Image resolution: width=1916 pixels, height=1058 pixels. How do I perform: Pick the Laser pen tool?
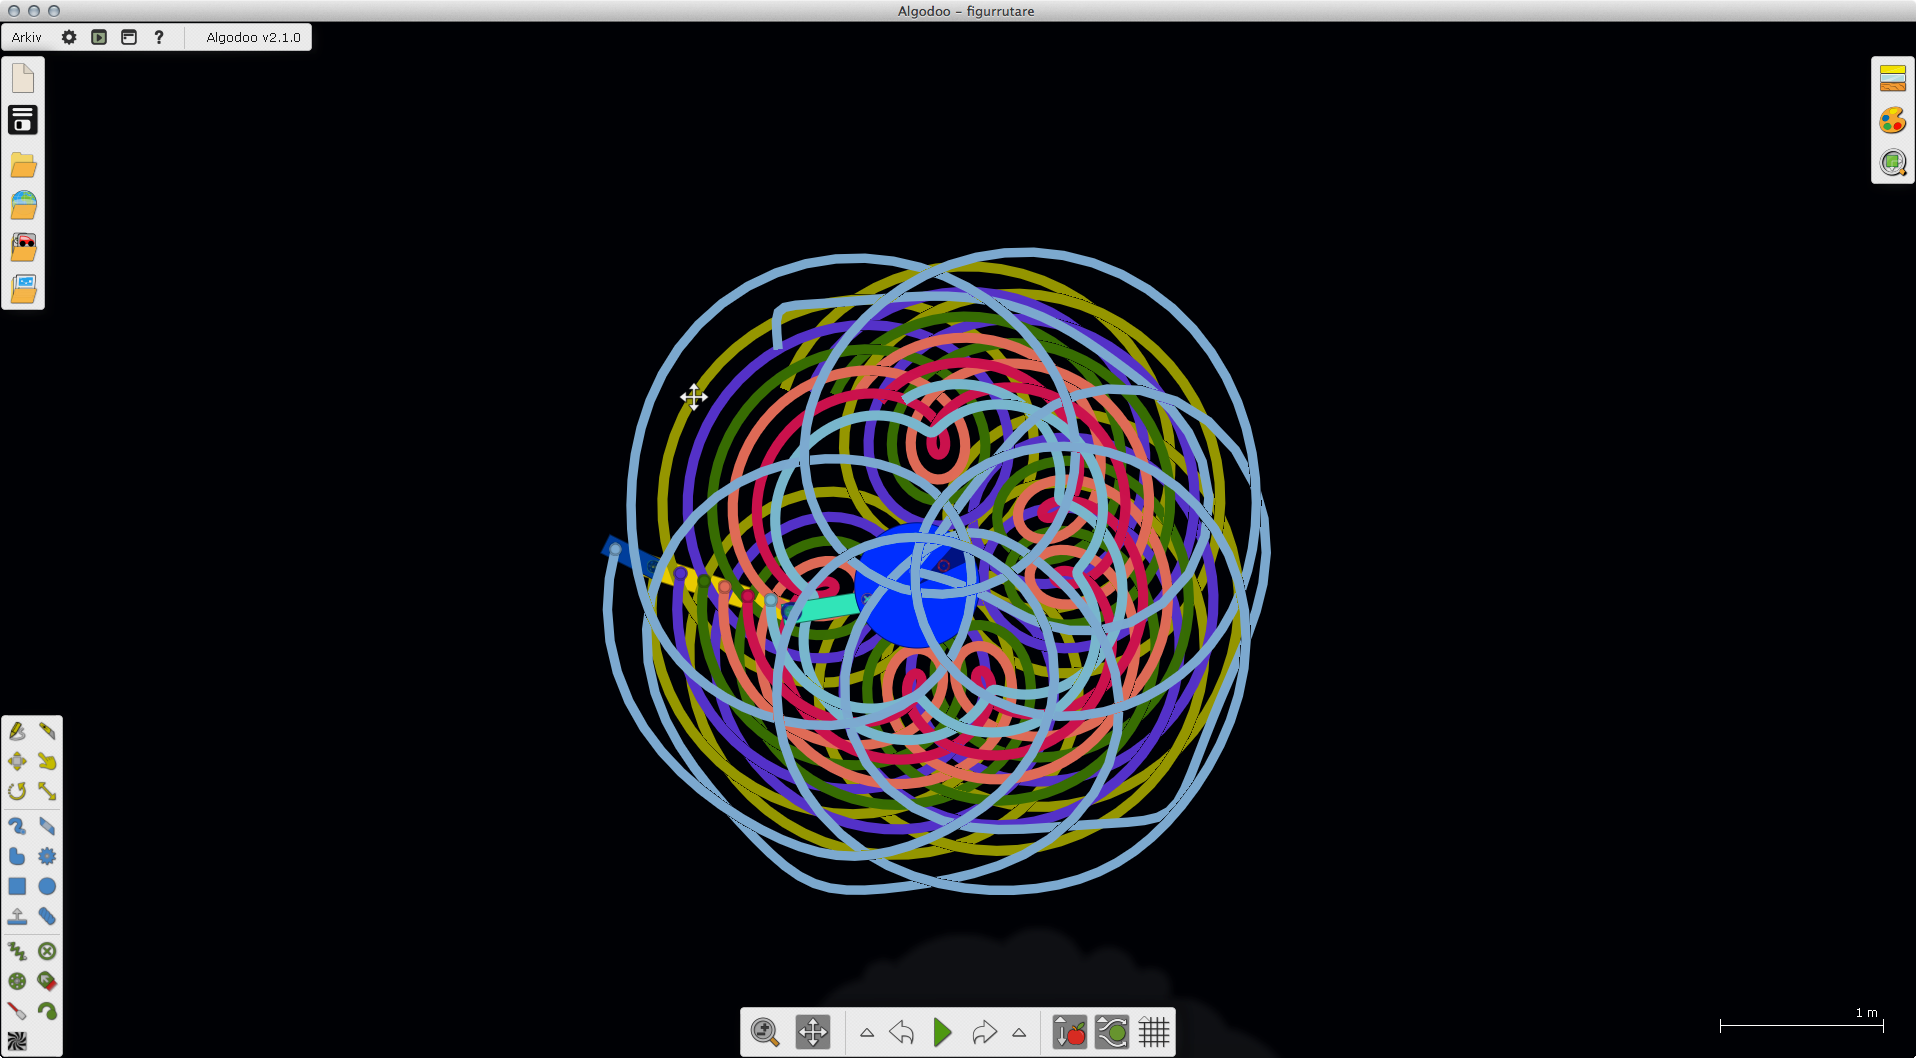tap(17, 1011)
